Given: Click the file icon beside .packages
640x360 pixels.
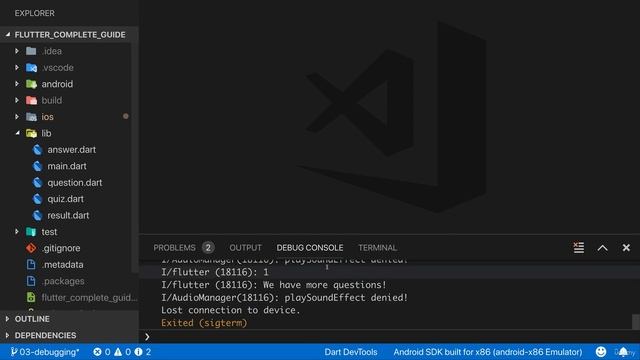Looking at the screenshot, I should 31,281.
